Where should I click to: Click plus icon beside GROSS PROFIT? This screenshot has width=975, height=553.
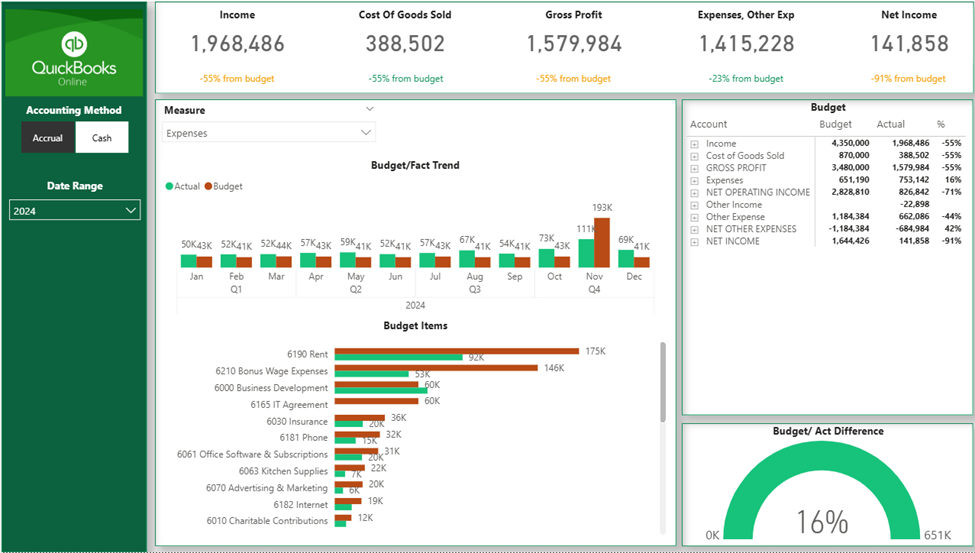(694, 168)
